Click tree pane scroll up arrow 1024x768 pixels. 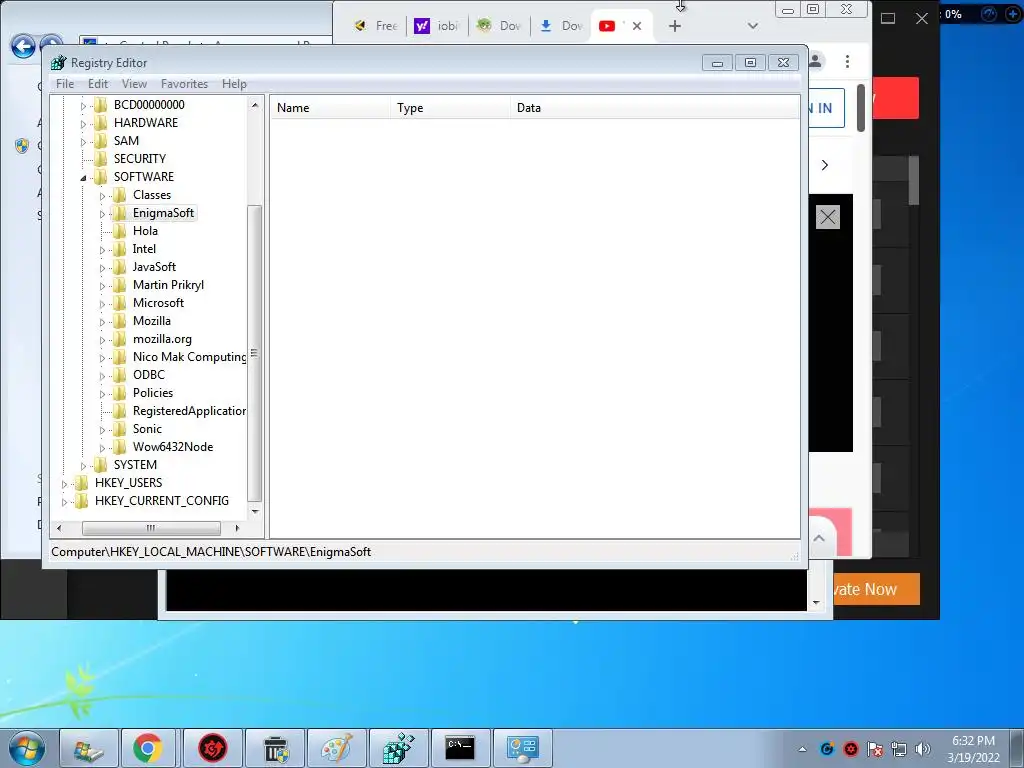[x=255, y=104]
